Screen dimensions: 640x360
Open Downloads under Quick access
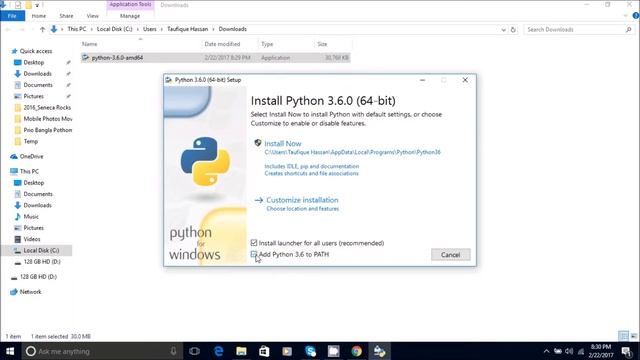37,73
